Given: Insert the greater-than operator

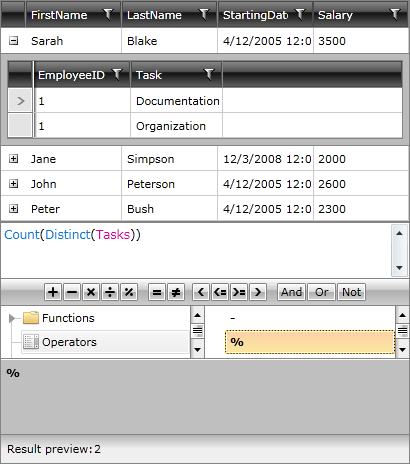Looking at the screenshot, I should coord(258,292).
